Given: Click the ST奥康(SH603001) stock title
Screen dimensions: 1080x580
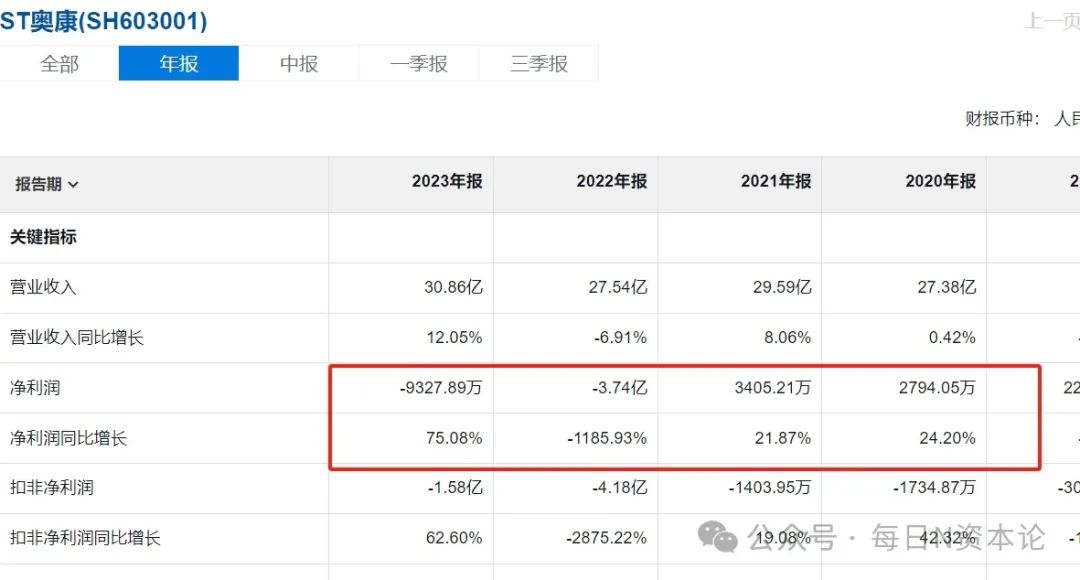Looking at the screenshot, I should 103,21.
